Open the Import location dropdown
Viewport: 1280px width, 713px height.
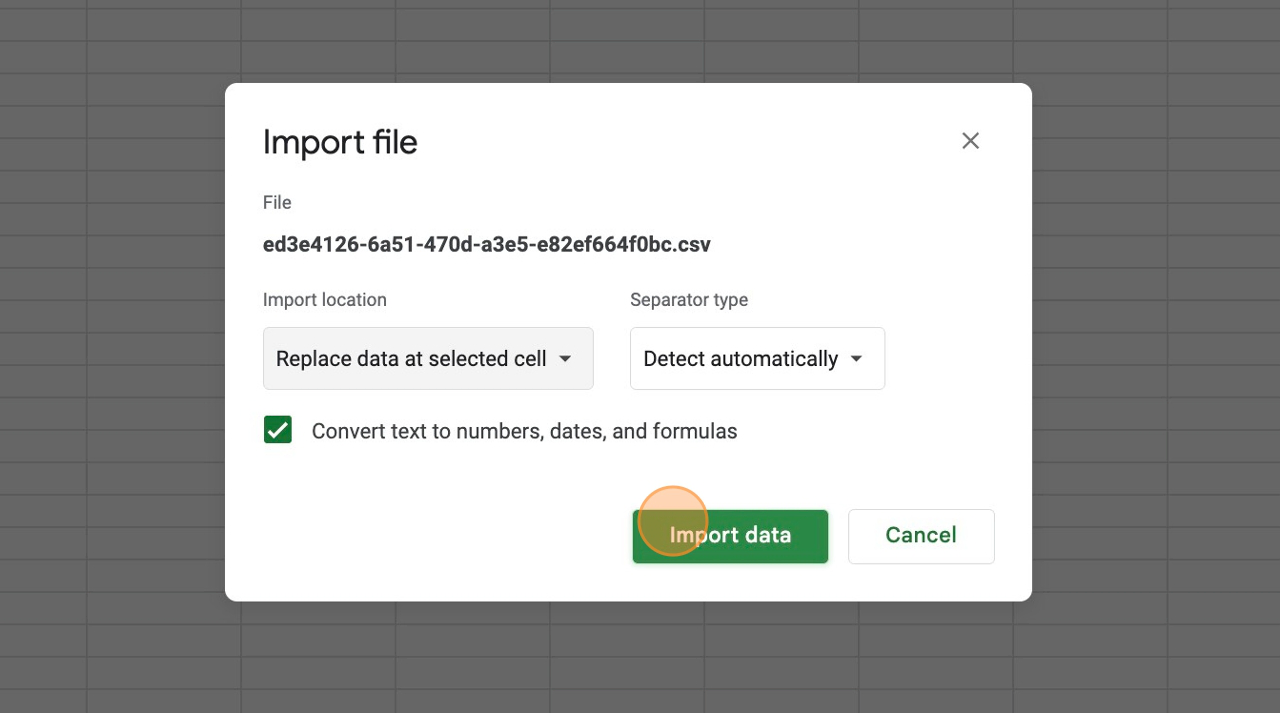[428, 358]
